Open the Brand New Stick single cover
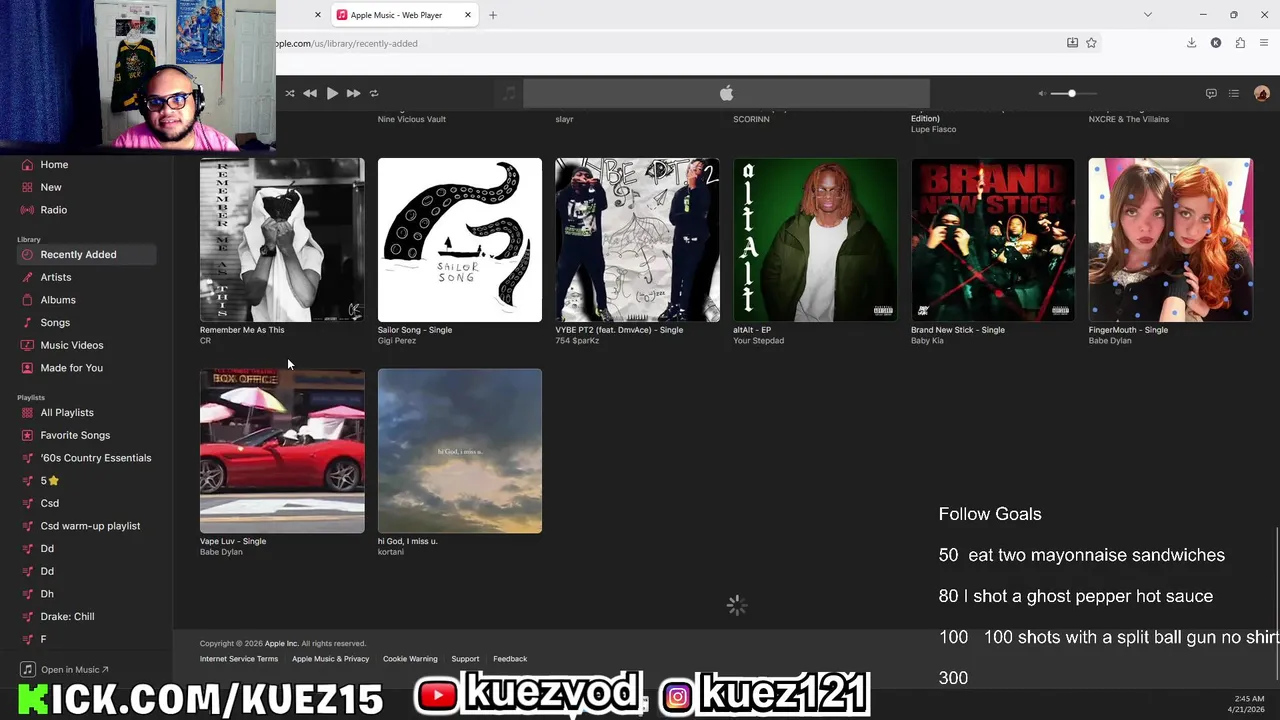Screen dimensions: 1280x720 993,240
